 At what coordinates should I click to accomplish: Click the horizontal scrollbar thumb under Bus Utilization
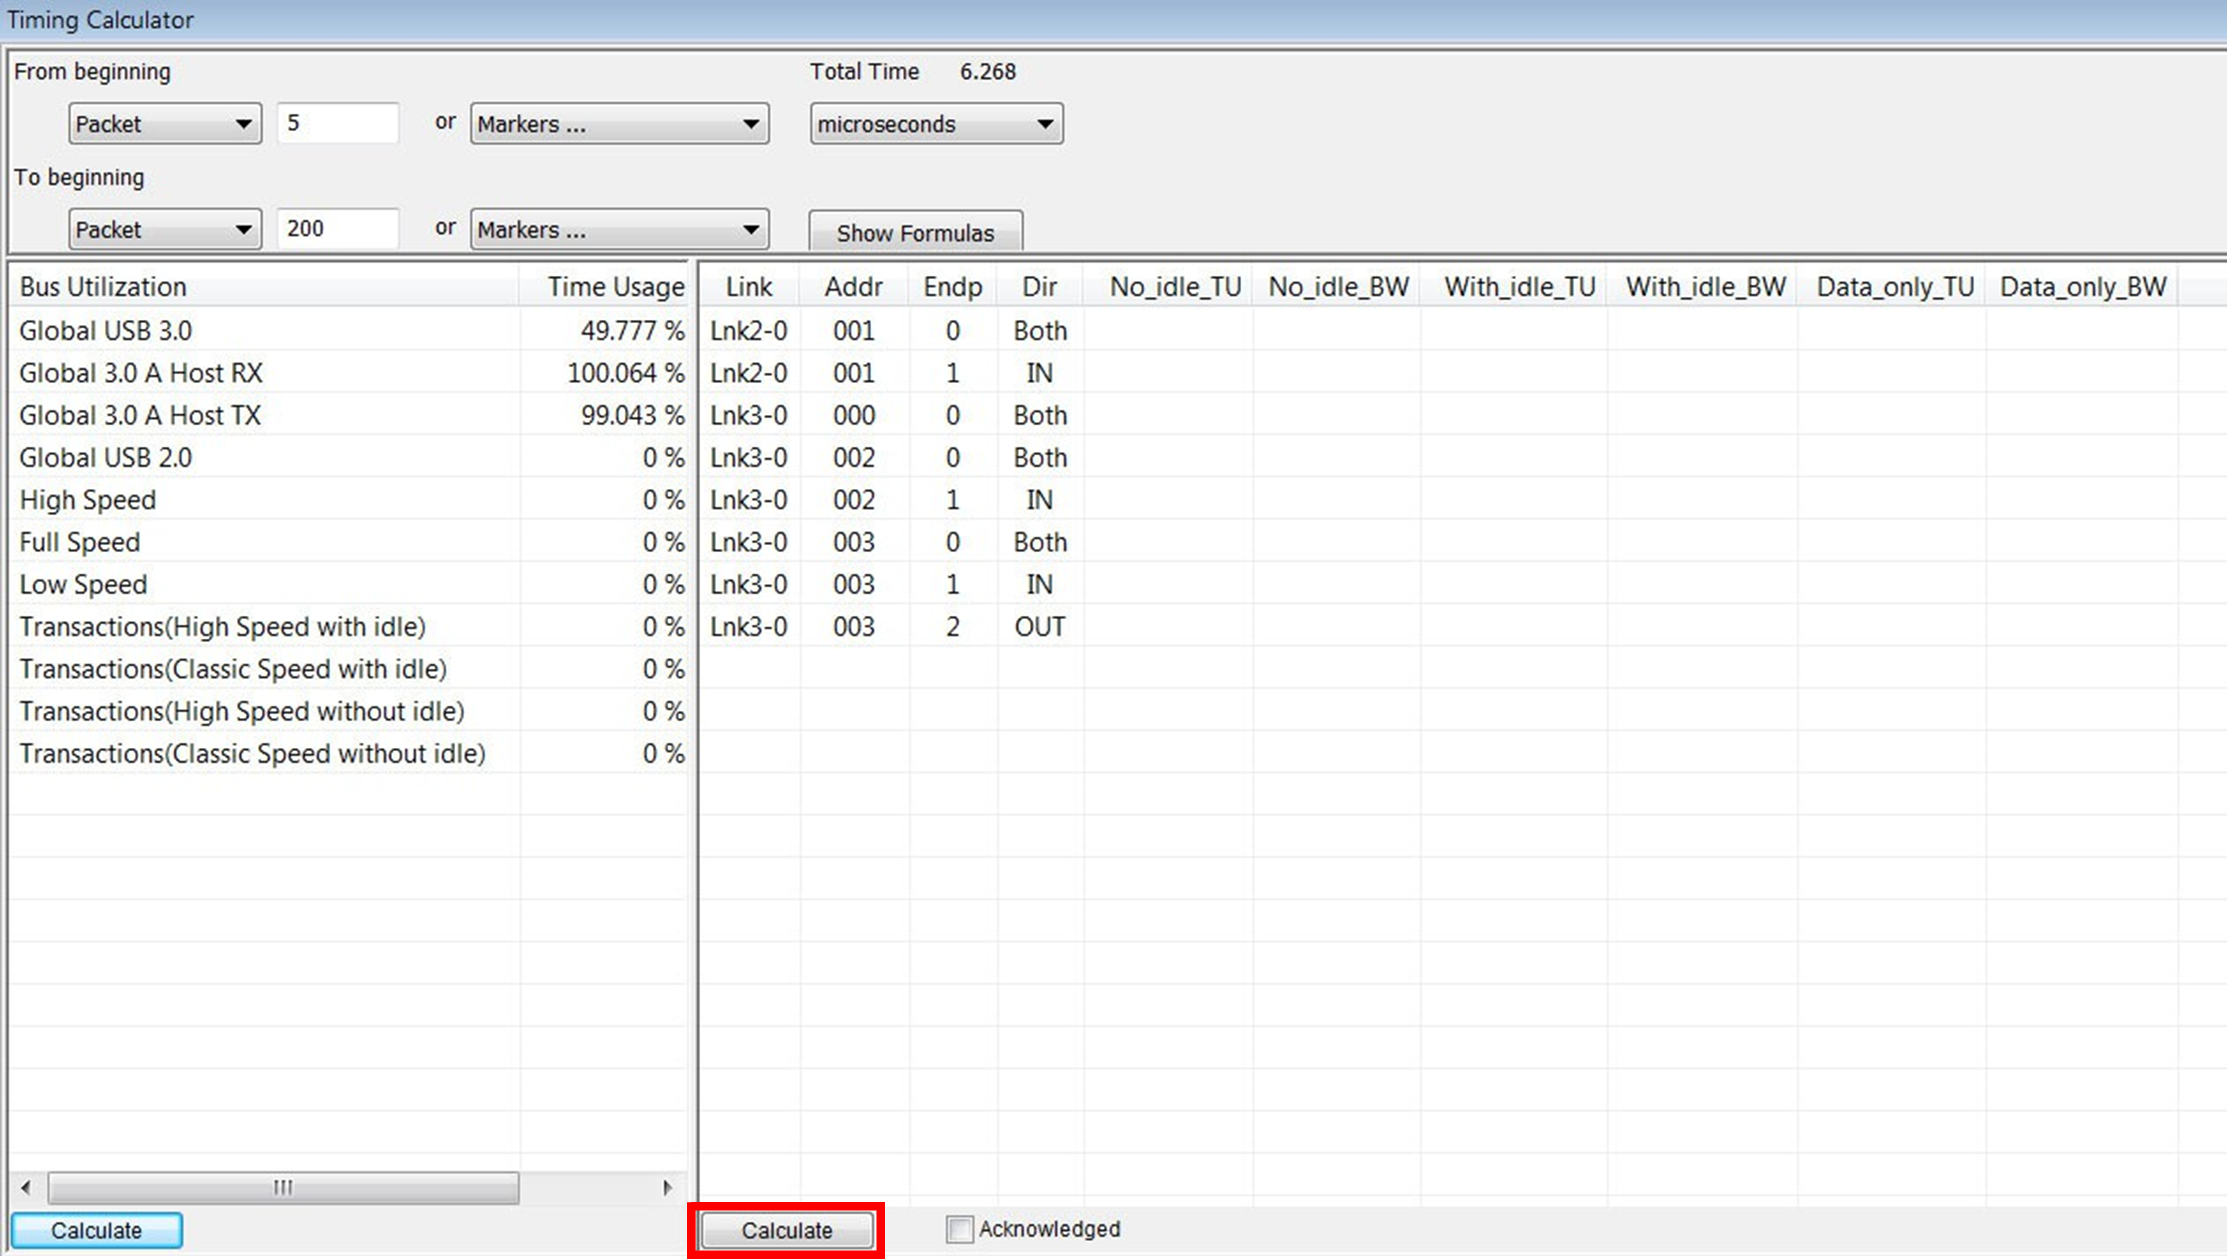283,1187
